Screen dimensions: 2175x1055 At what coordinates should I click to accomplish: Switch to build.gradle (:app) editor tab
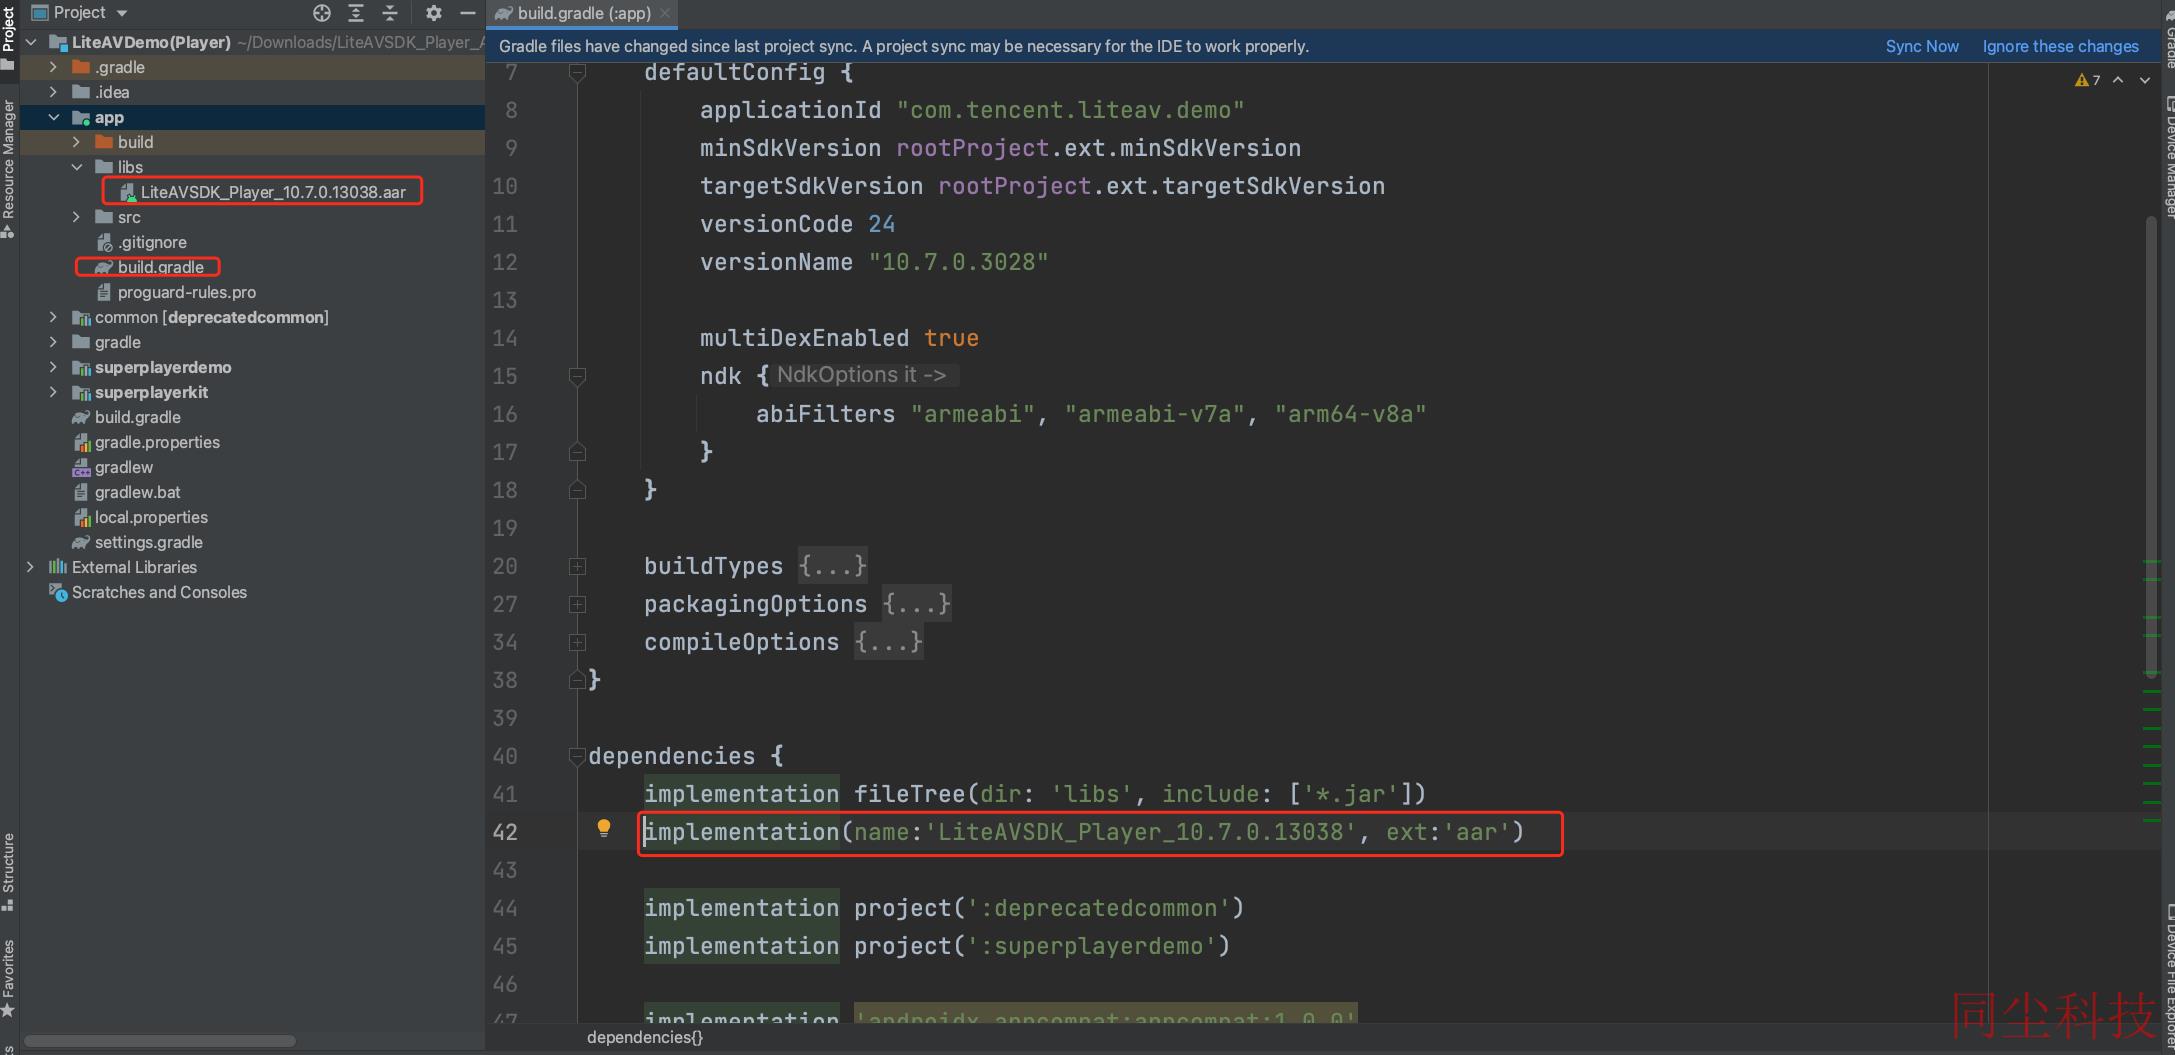click(x=583, y=13)
